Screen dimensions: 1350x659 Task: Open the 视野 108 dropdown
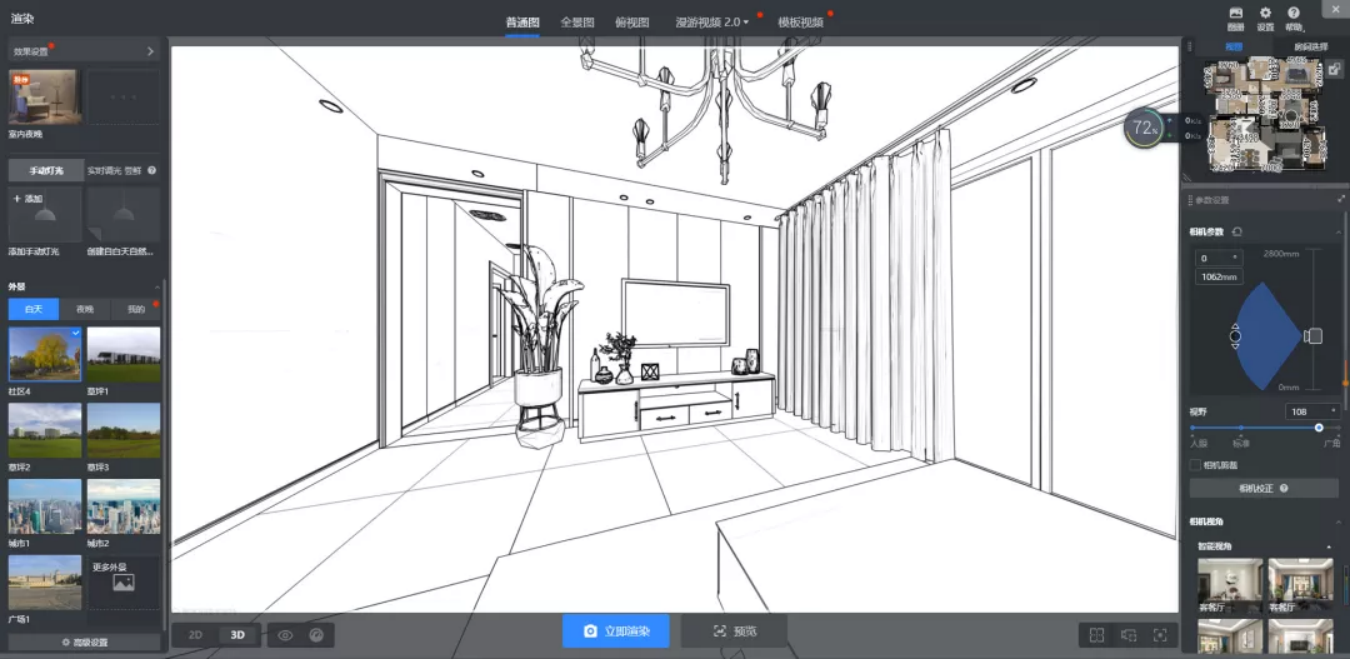(x=1312, y=411)
